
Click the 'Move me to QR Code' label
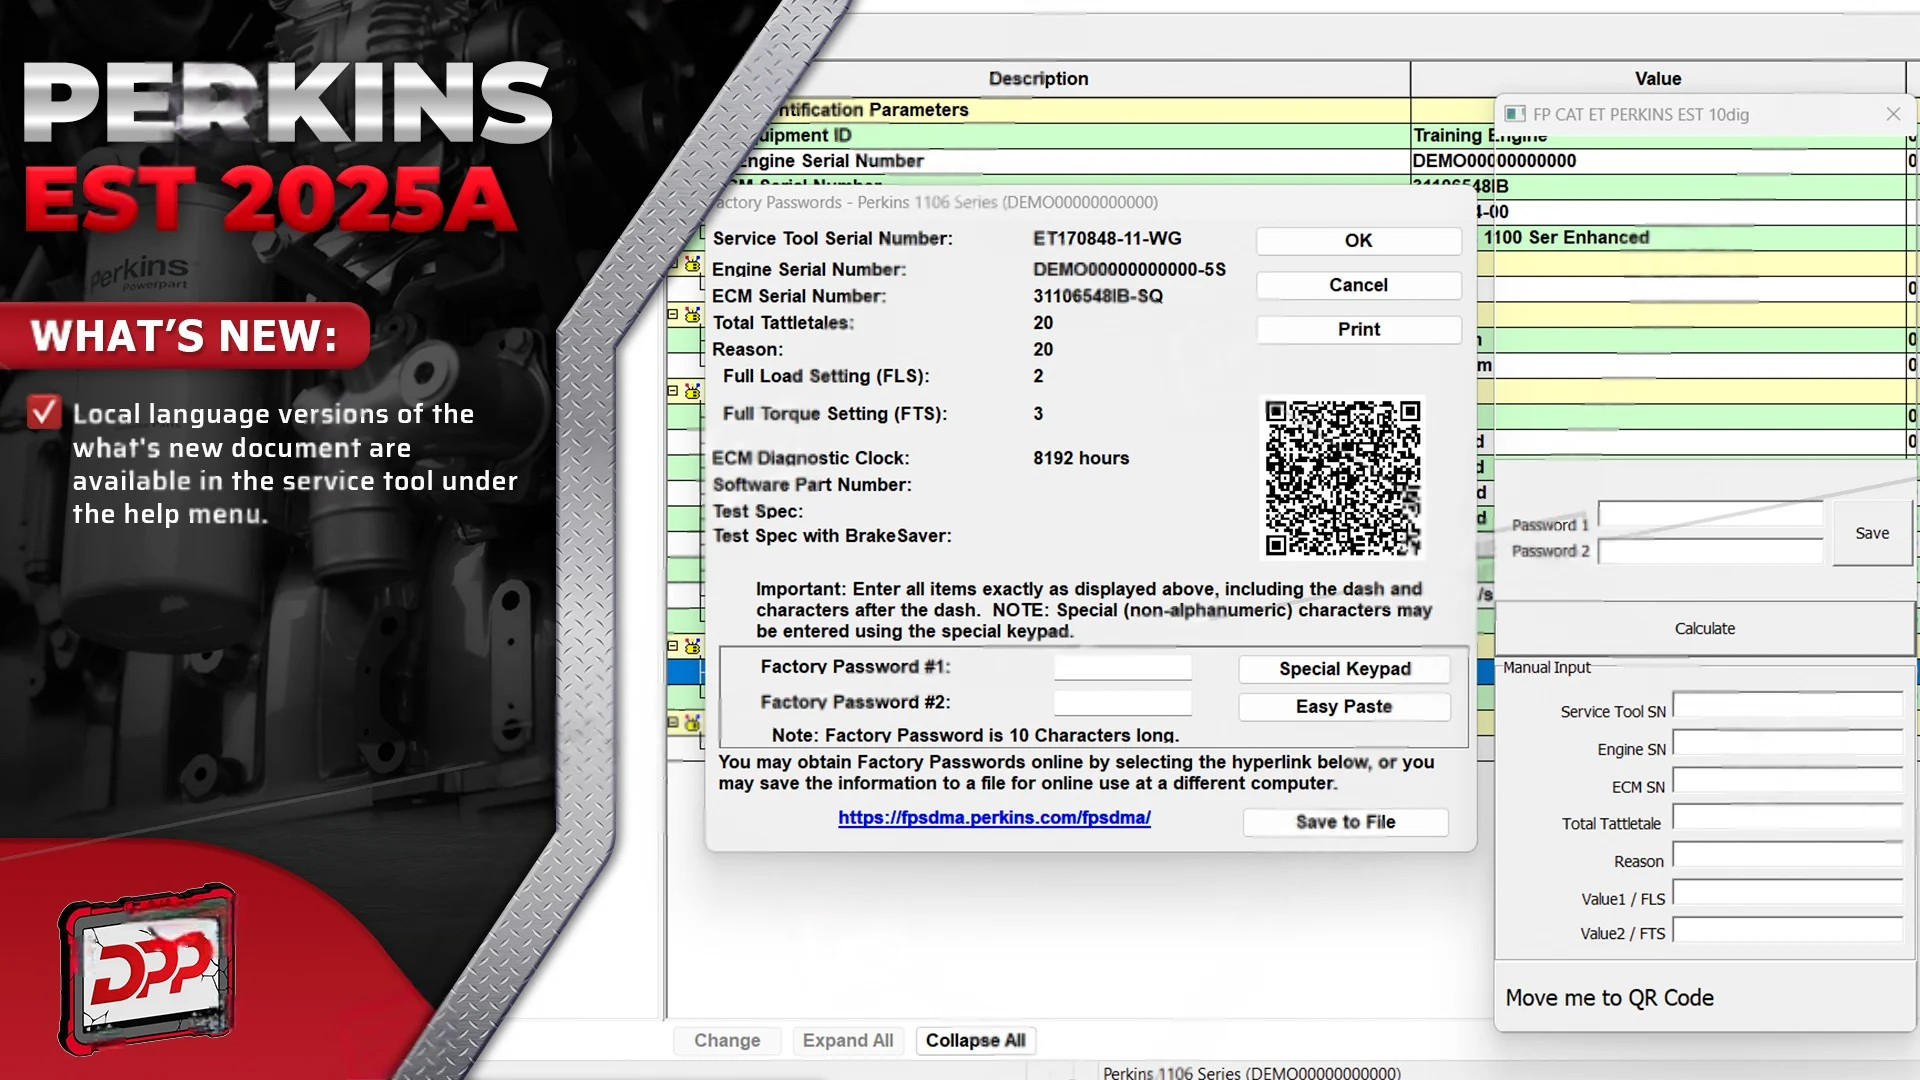pos(1609,998)
